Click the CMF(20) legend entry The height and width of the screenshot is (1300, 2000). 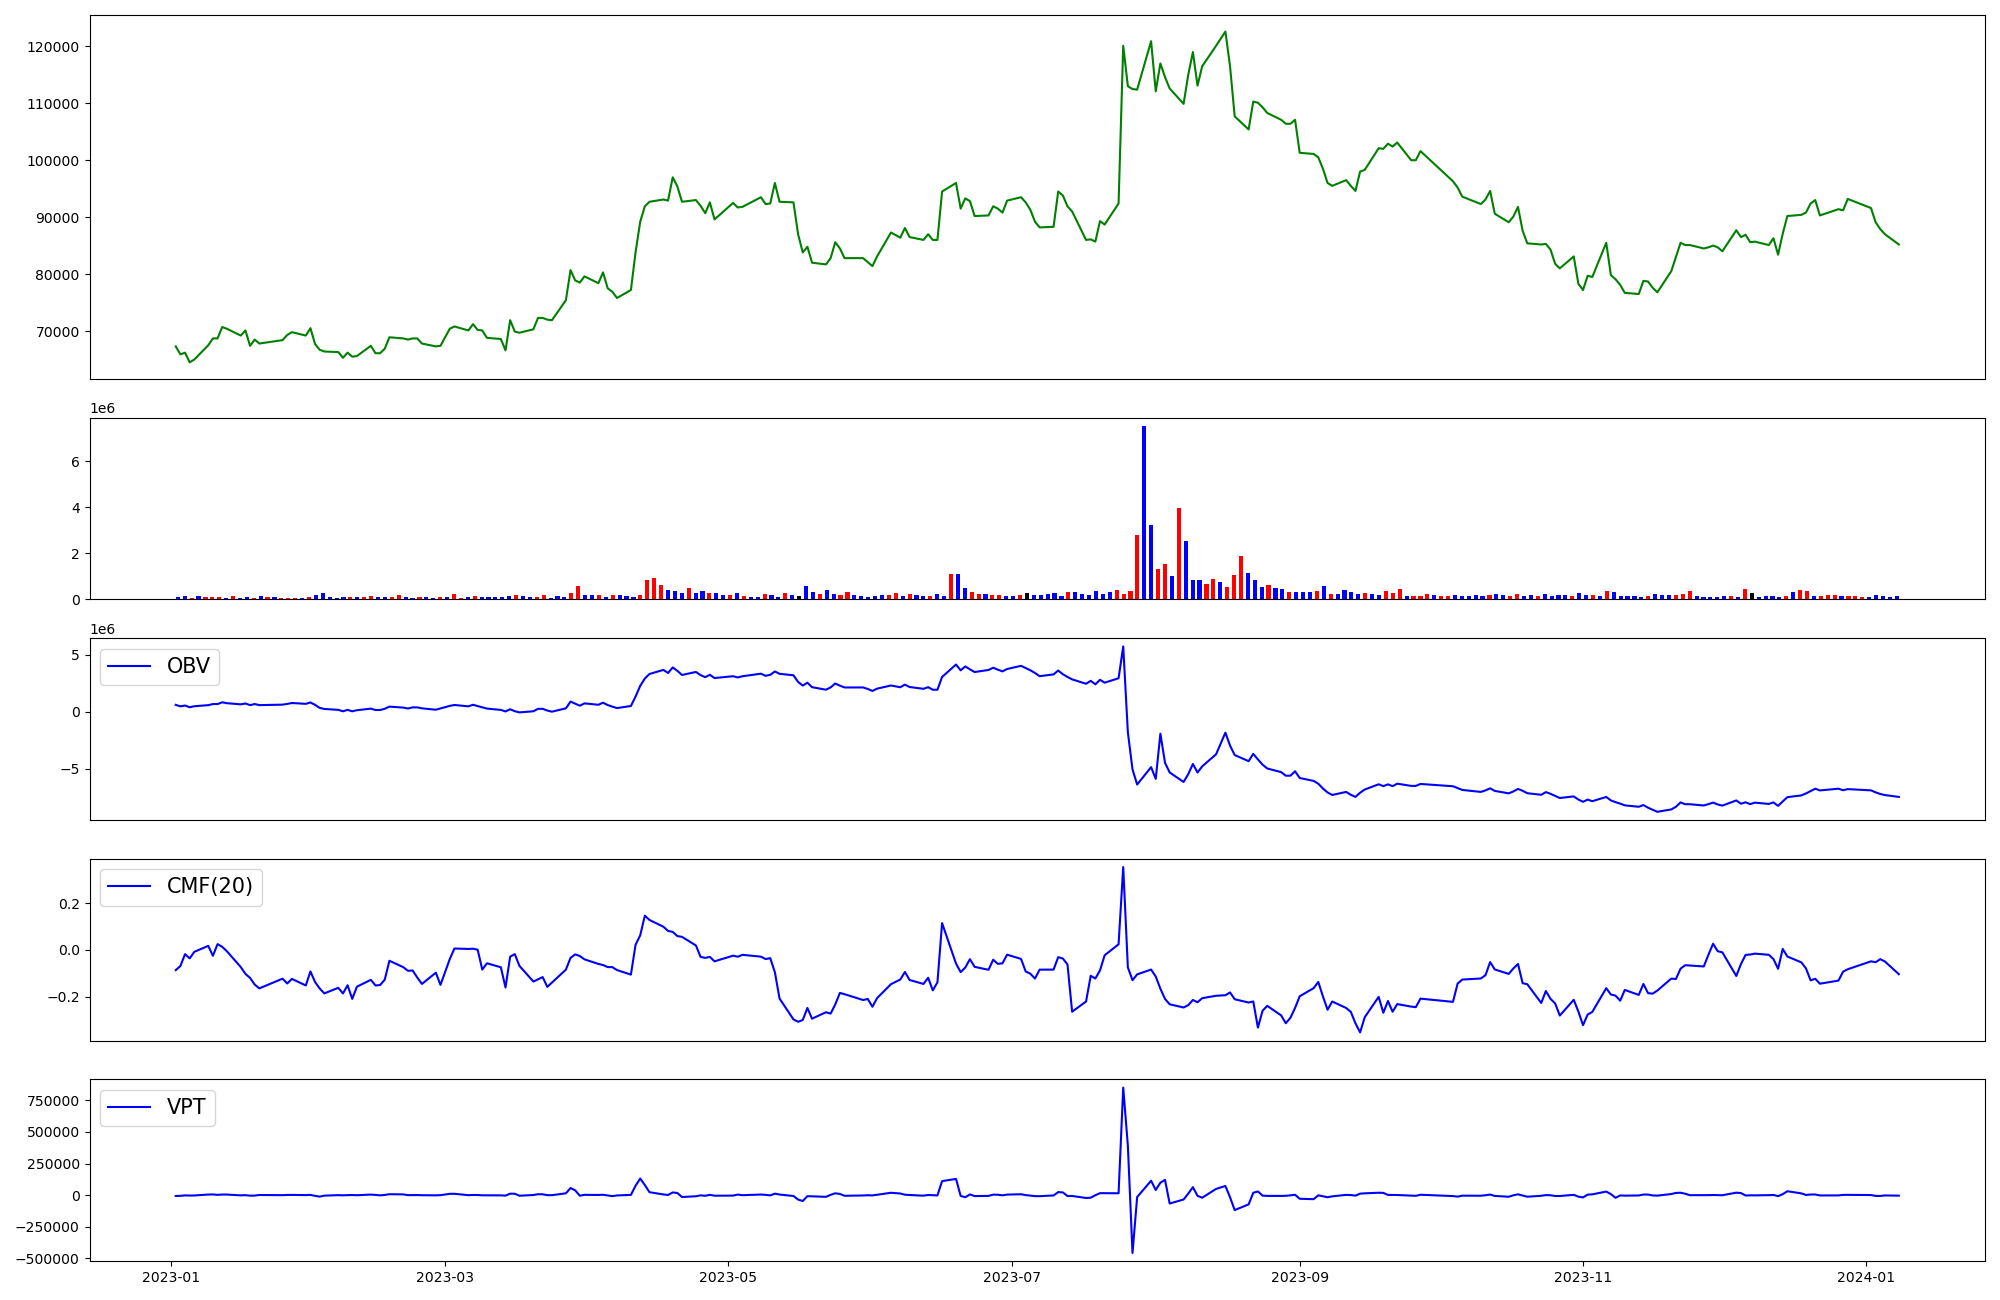(209, 887)
